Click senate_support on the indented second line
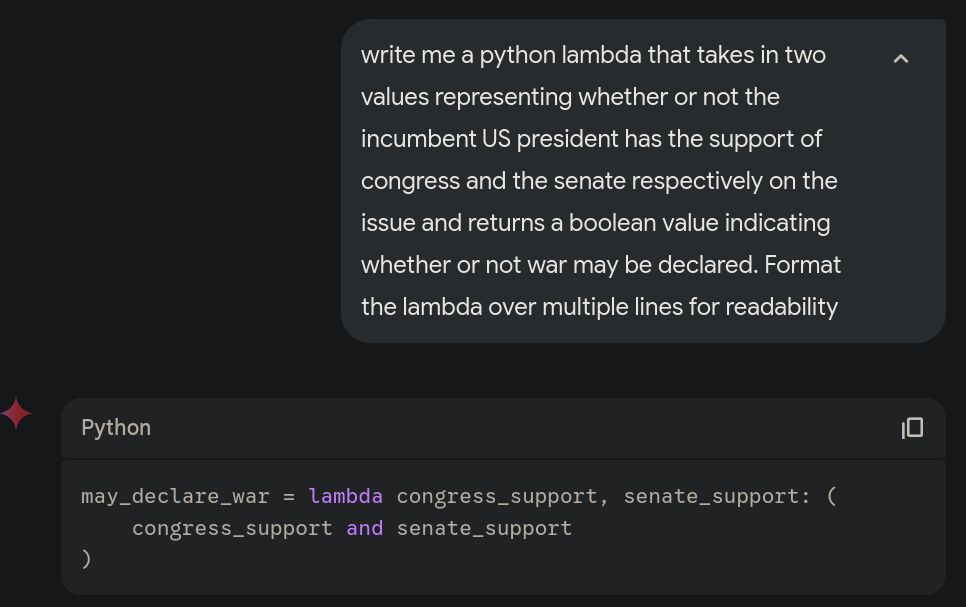The width and height of the screenshot is (966, 607). point(484,529)
